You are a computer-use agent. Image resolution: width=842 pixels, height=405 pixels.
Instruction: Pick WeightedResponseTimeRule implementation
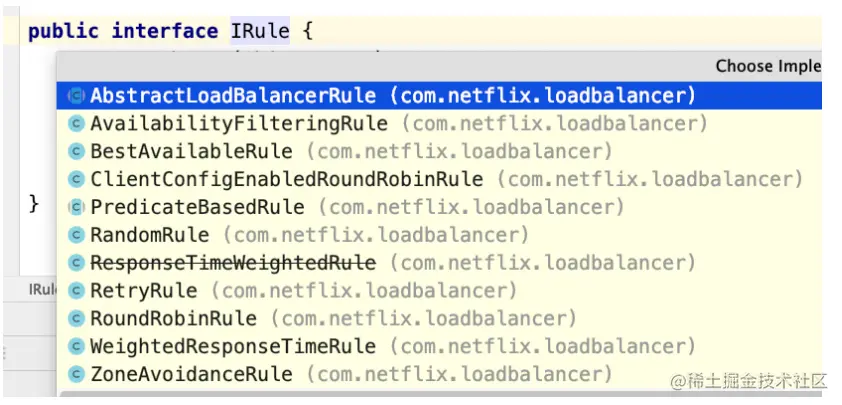tap(439, 346)
